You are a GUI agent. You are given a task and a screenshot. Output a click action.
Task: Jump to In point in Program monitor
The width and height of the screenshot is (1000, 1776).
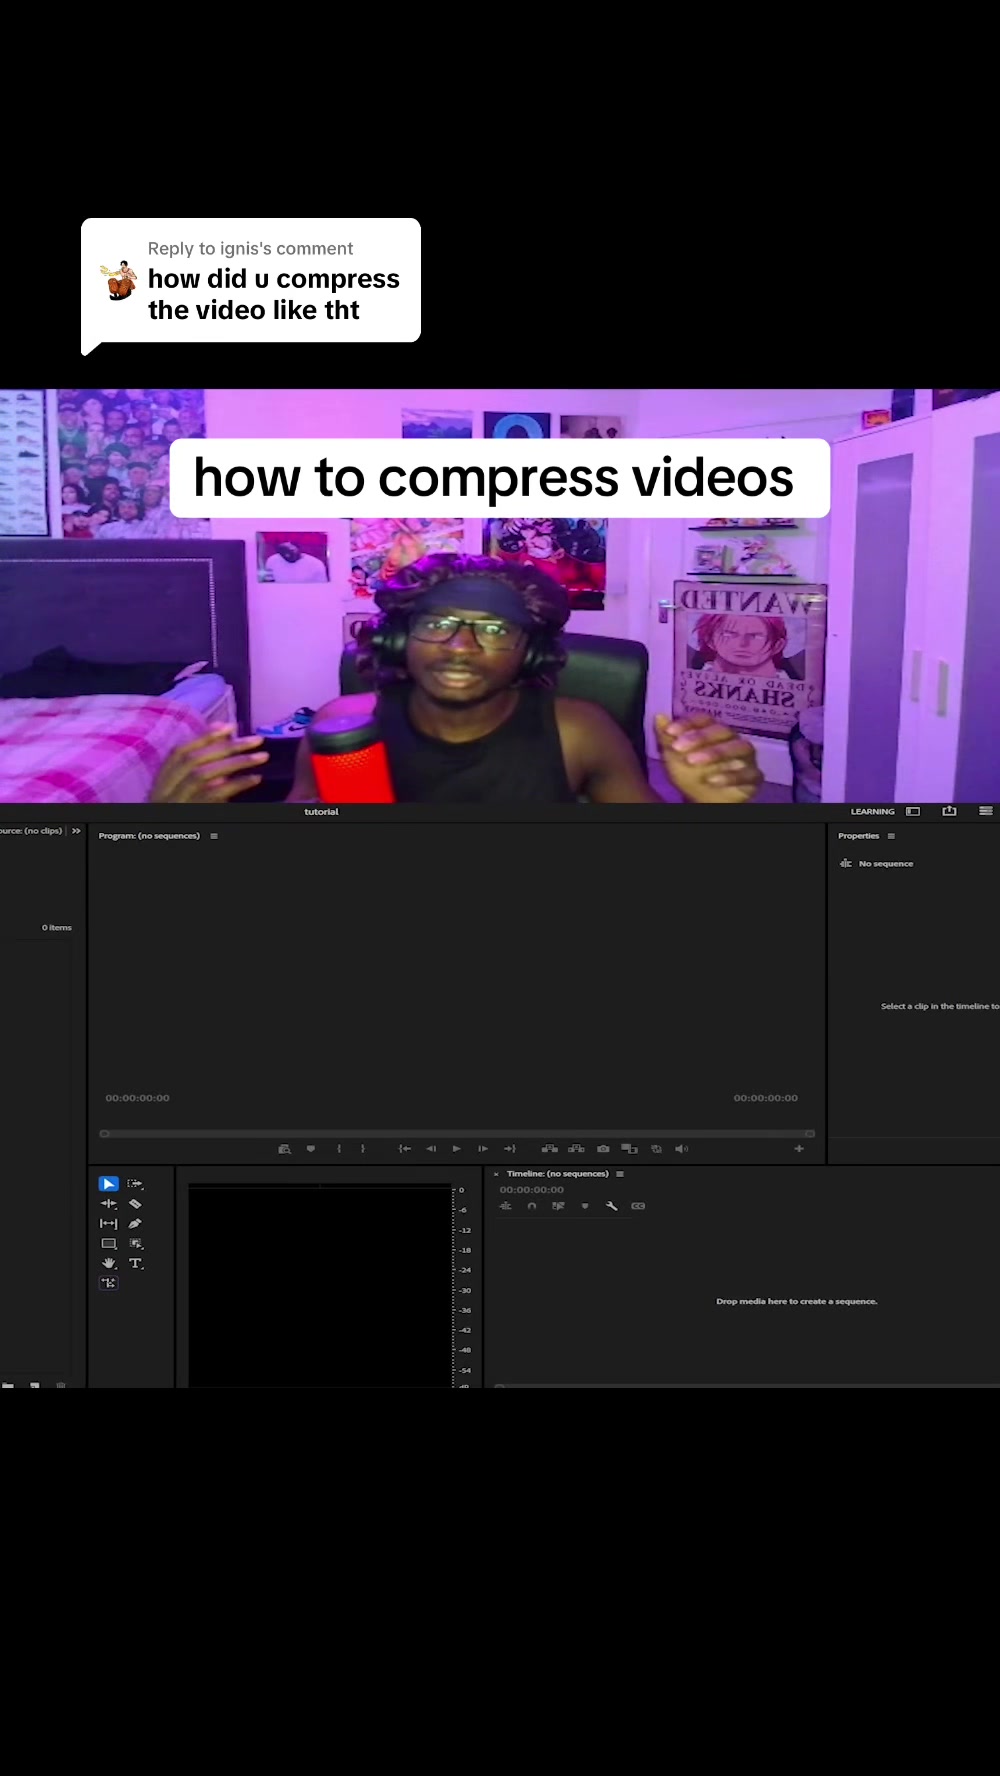(405, 1149)
